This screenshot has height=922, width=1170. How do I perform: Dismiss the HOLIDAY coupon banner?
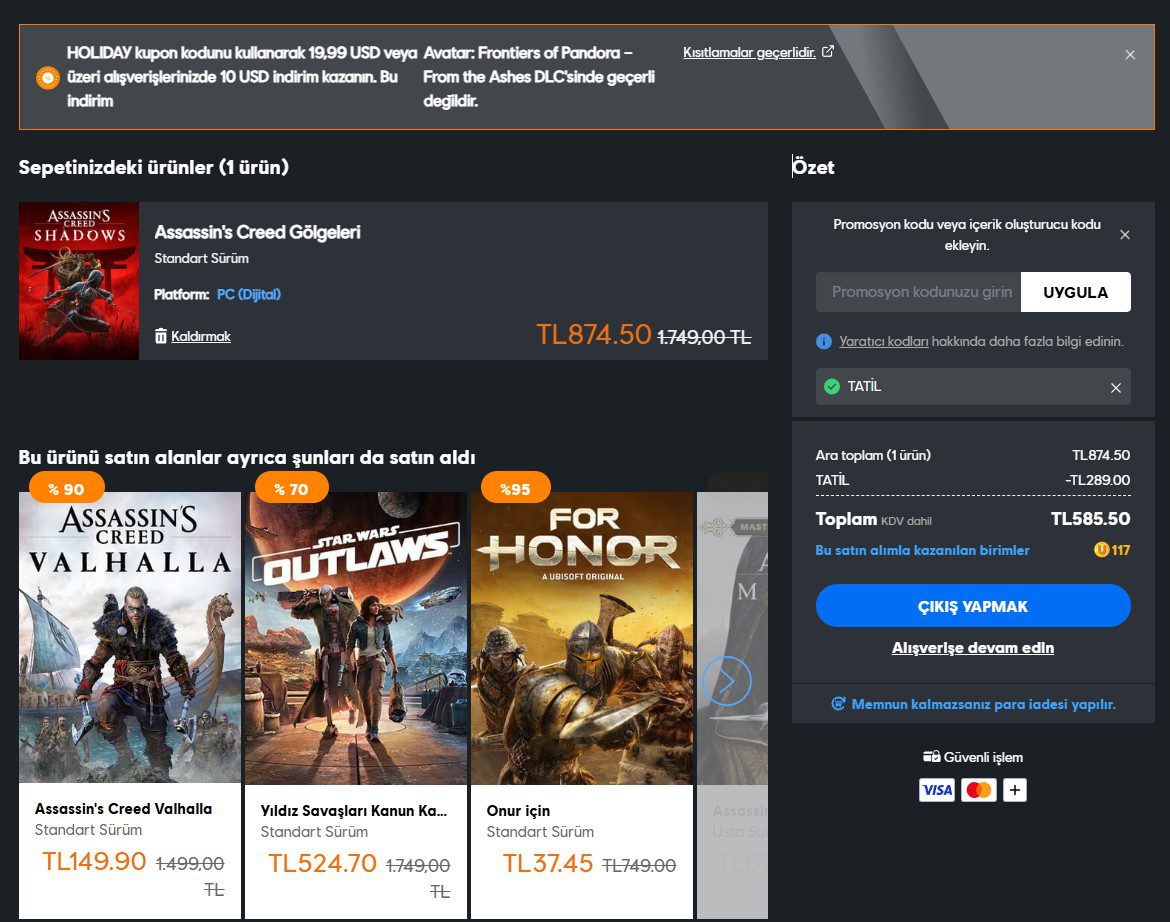coord(1130,55)
